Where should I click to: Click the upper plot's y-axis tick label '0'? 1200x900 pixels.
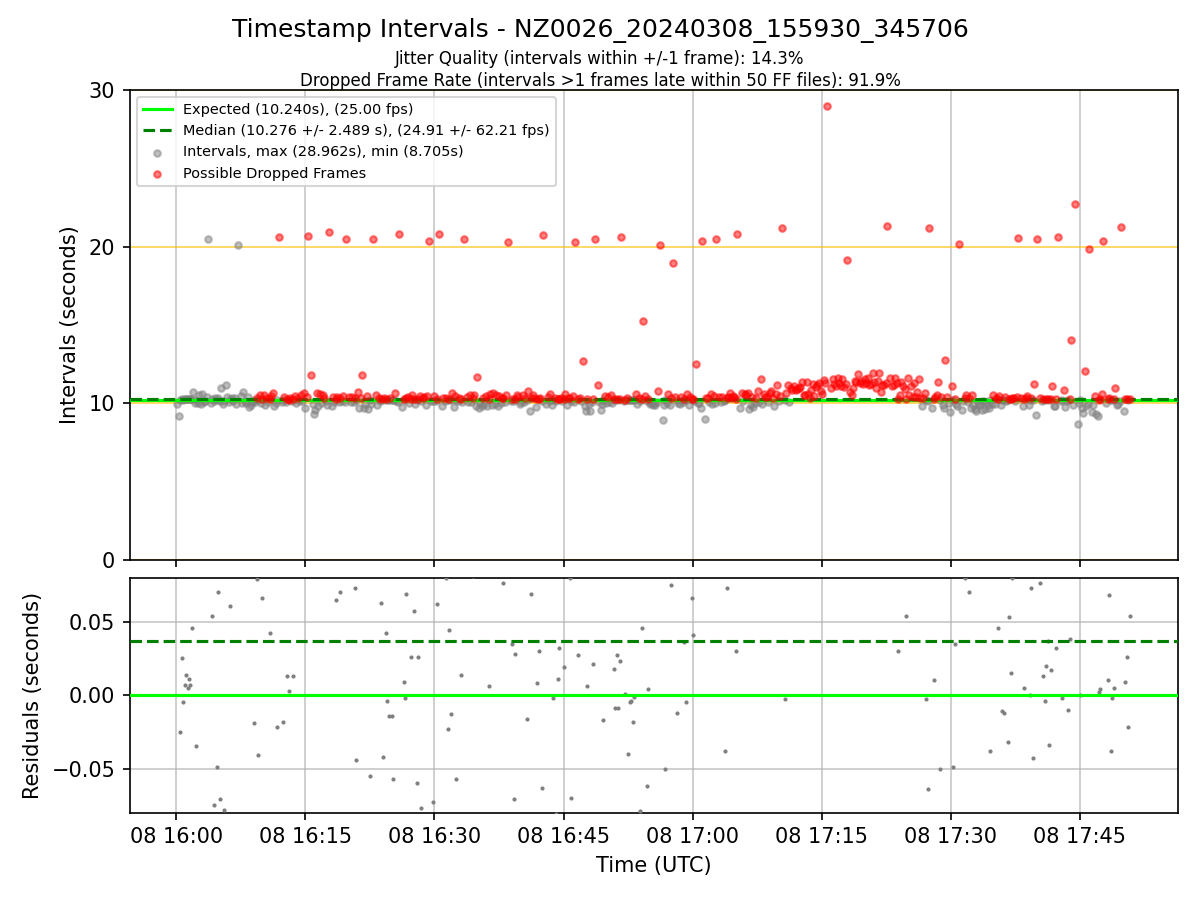click(108, 560)
